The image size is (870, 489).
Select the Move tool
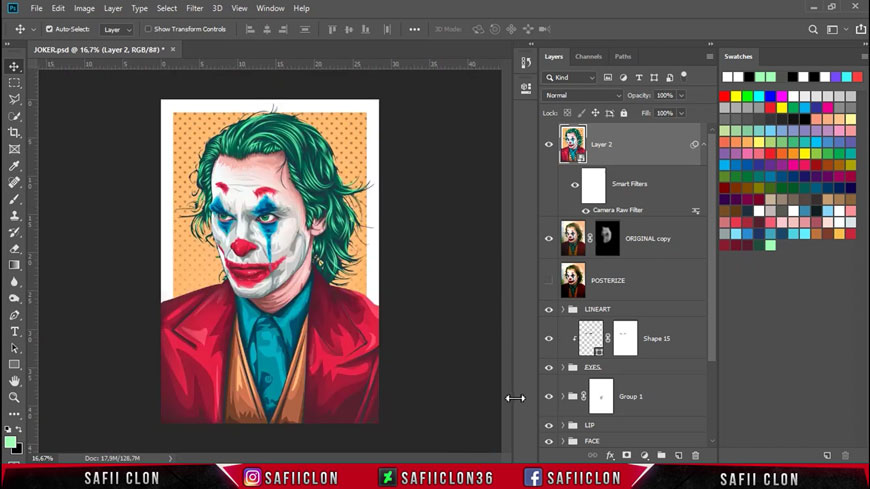[14, 67]
